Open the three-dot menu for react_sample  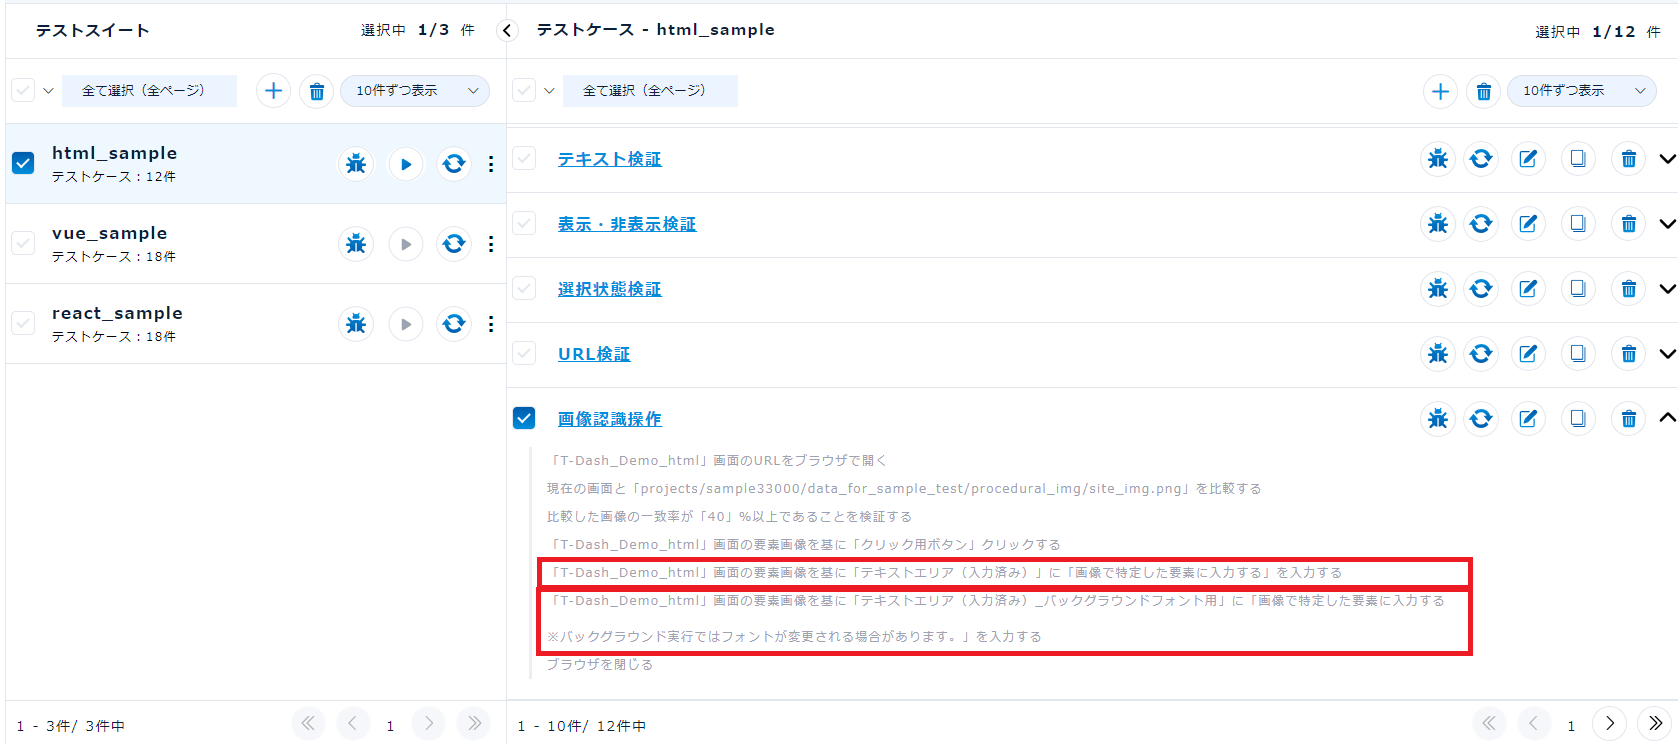[491, 324]
